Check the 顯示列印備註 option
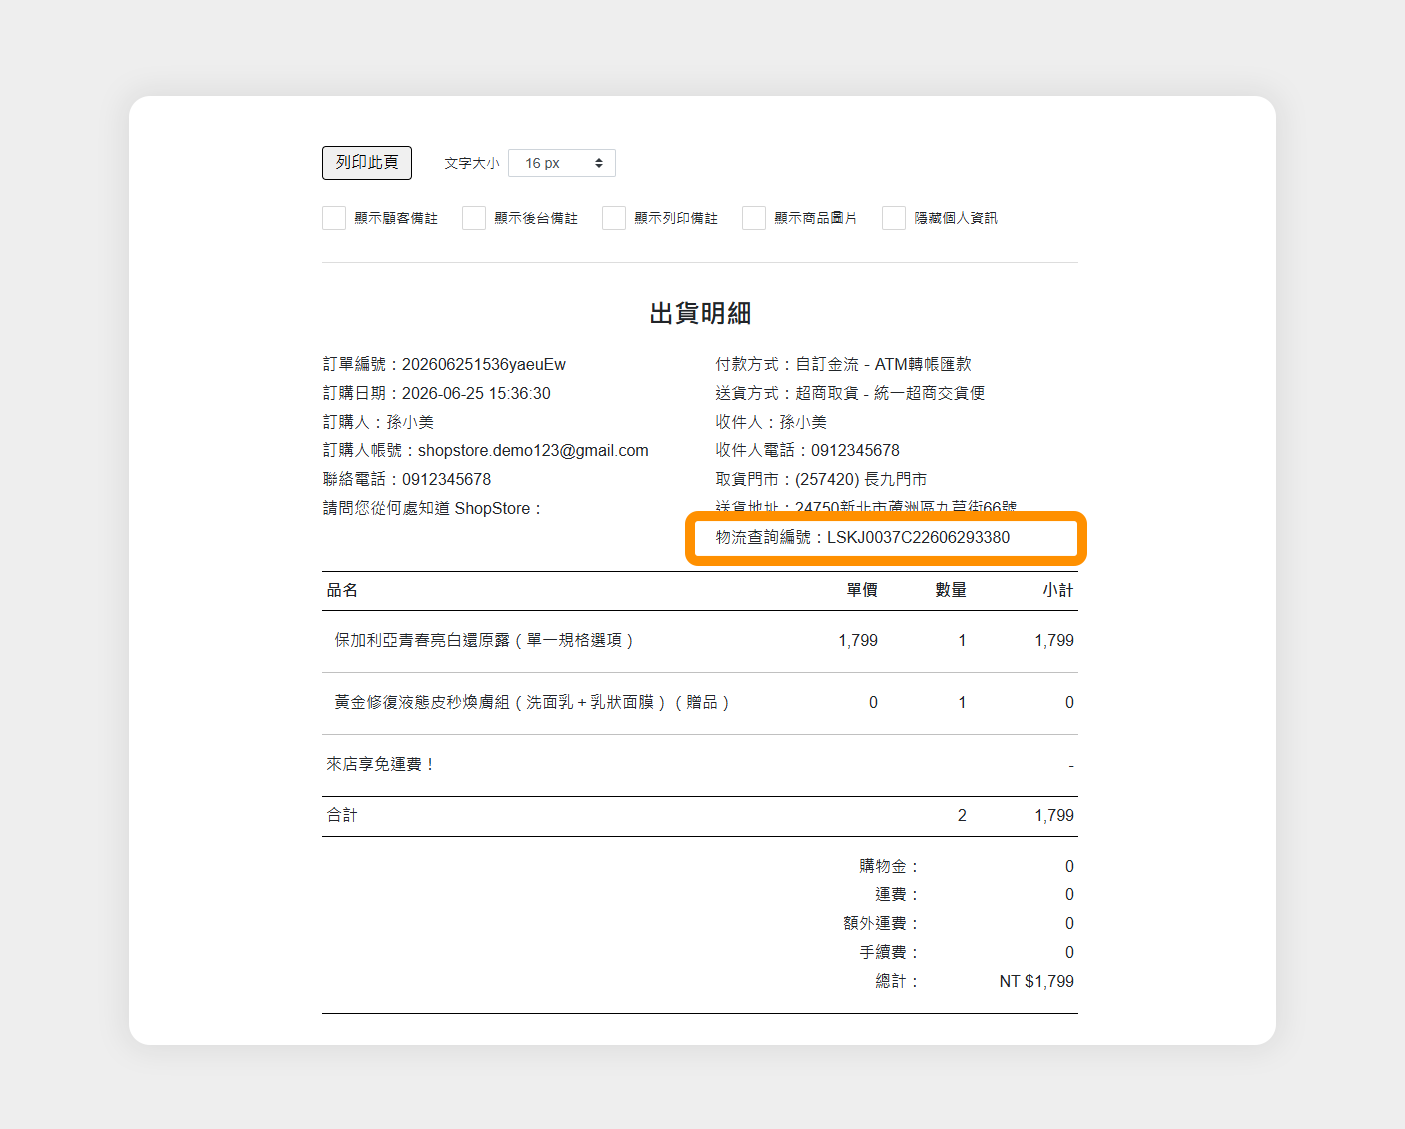 (x=614, y=218)
